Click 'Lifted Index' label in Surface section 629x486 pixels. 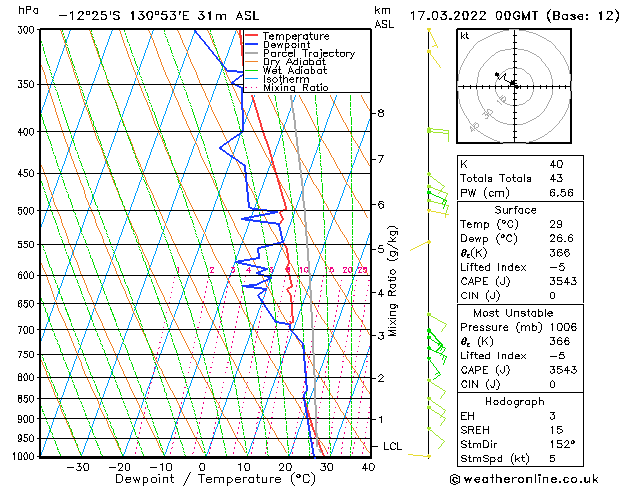point(493,267)
